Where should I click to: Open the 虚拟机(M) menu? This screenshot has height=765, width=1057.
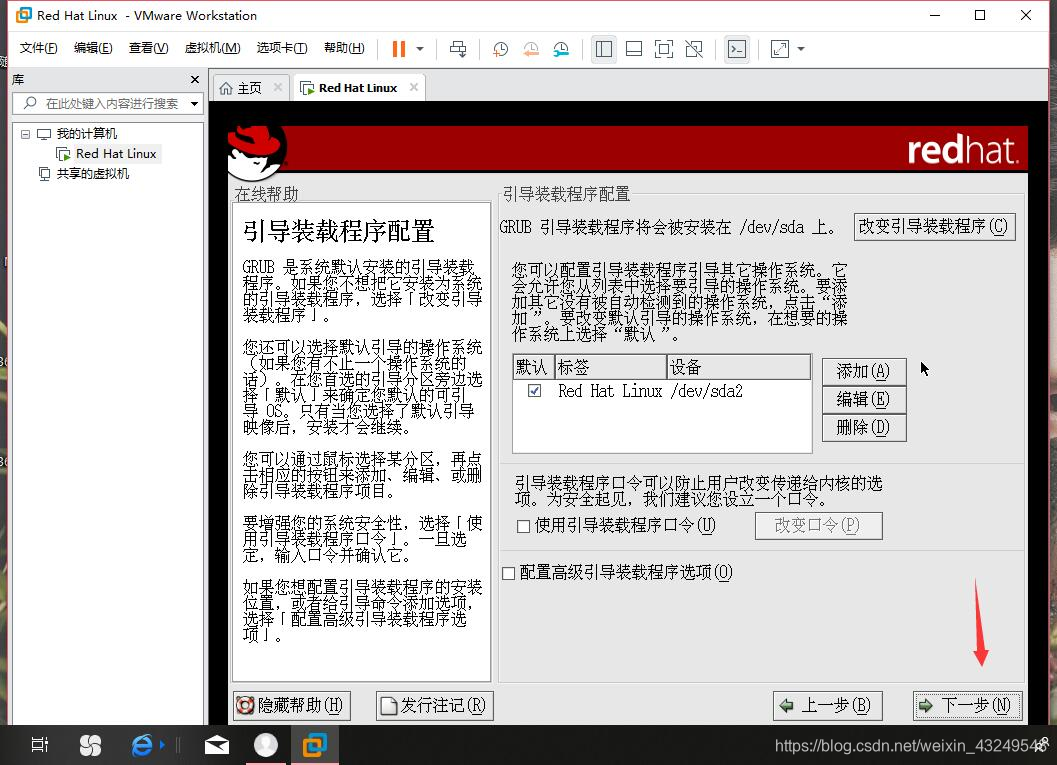point(212,48)
